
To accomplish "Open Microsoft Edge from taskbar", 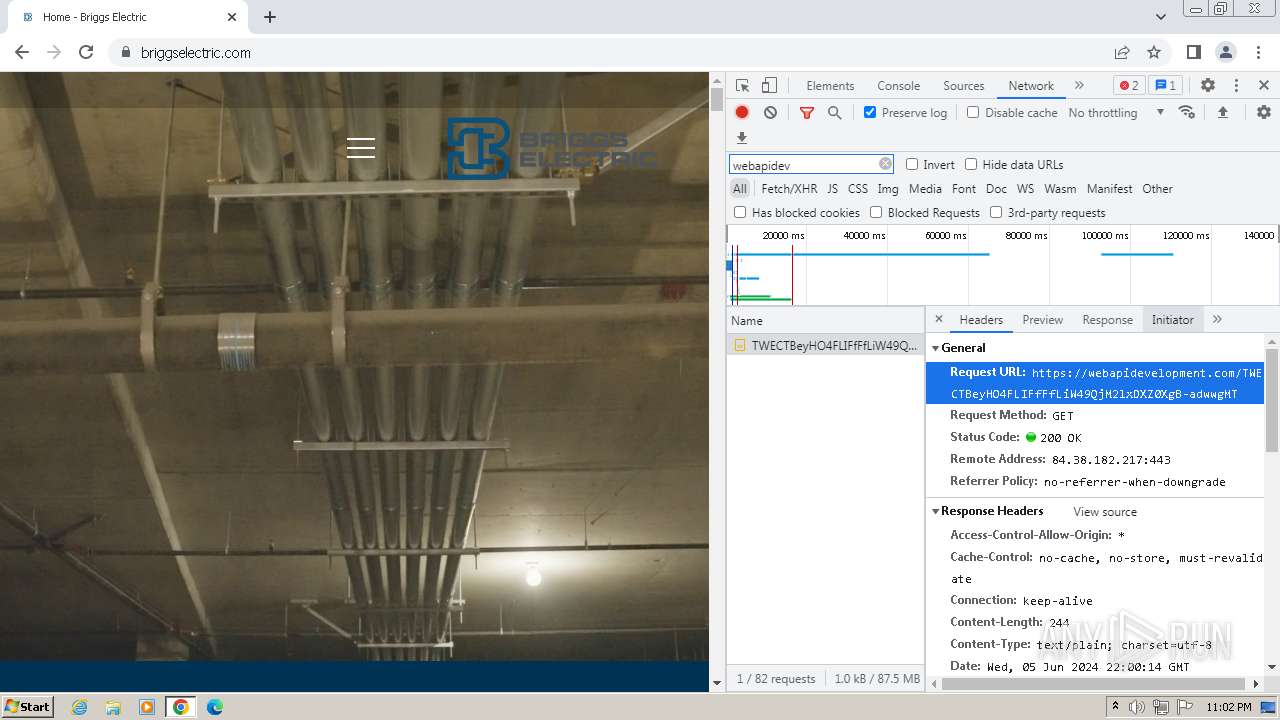I will point(214,706).
